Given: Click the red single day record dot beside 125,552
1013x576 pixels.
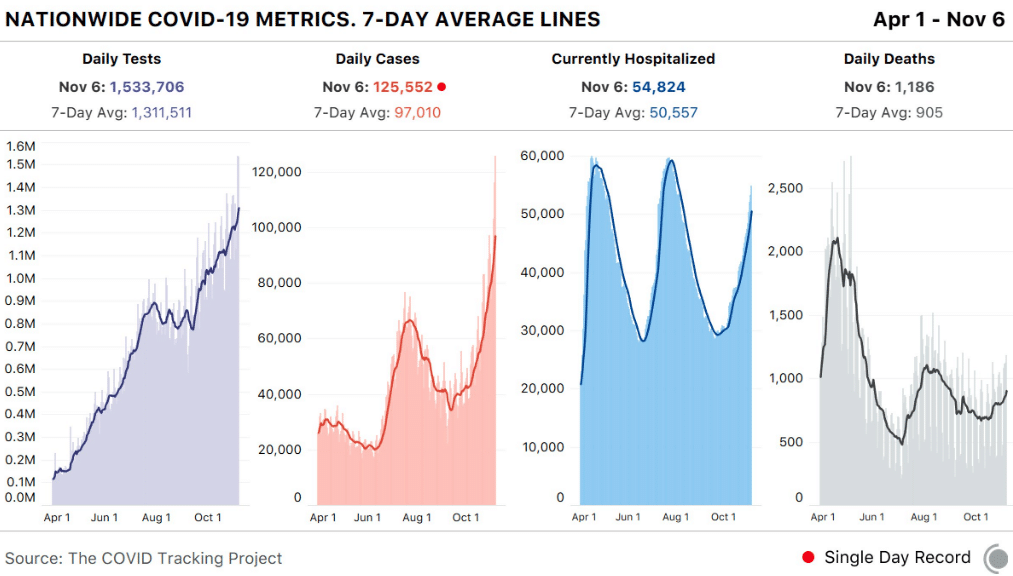Looking at the screenshot, I should pyautogui.click(x=442, y=87).
